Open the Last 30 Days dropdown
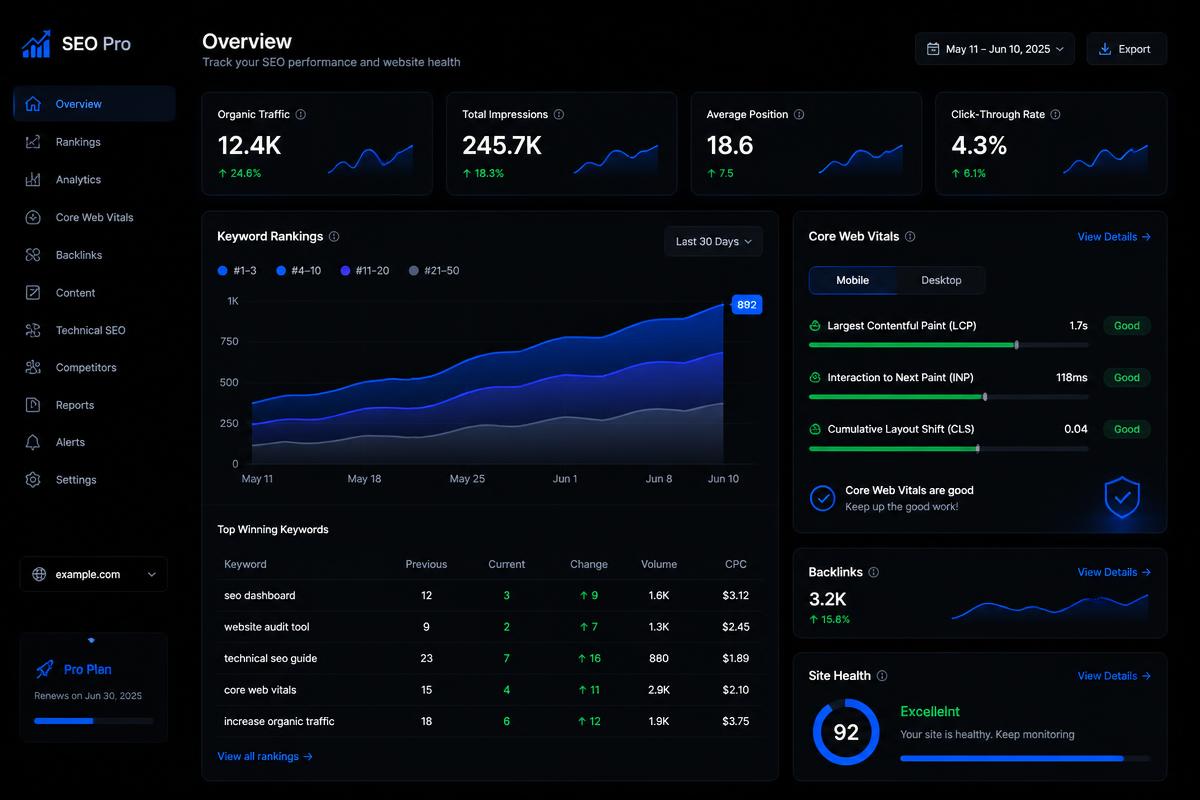1200x800 pixels. point(713,242)
